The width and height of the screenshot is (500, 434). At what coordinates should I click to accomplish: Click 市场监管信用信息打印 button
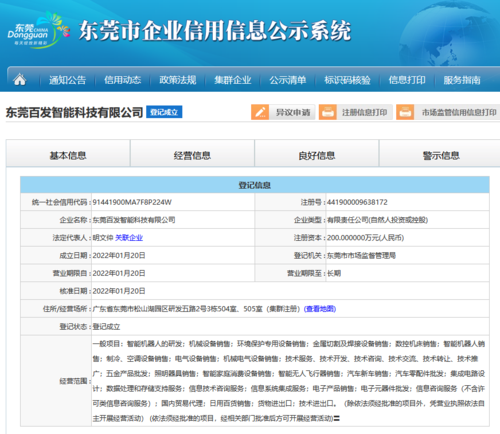point(448,112)
